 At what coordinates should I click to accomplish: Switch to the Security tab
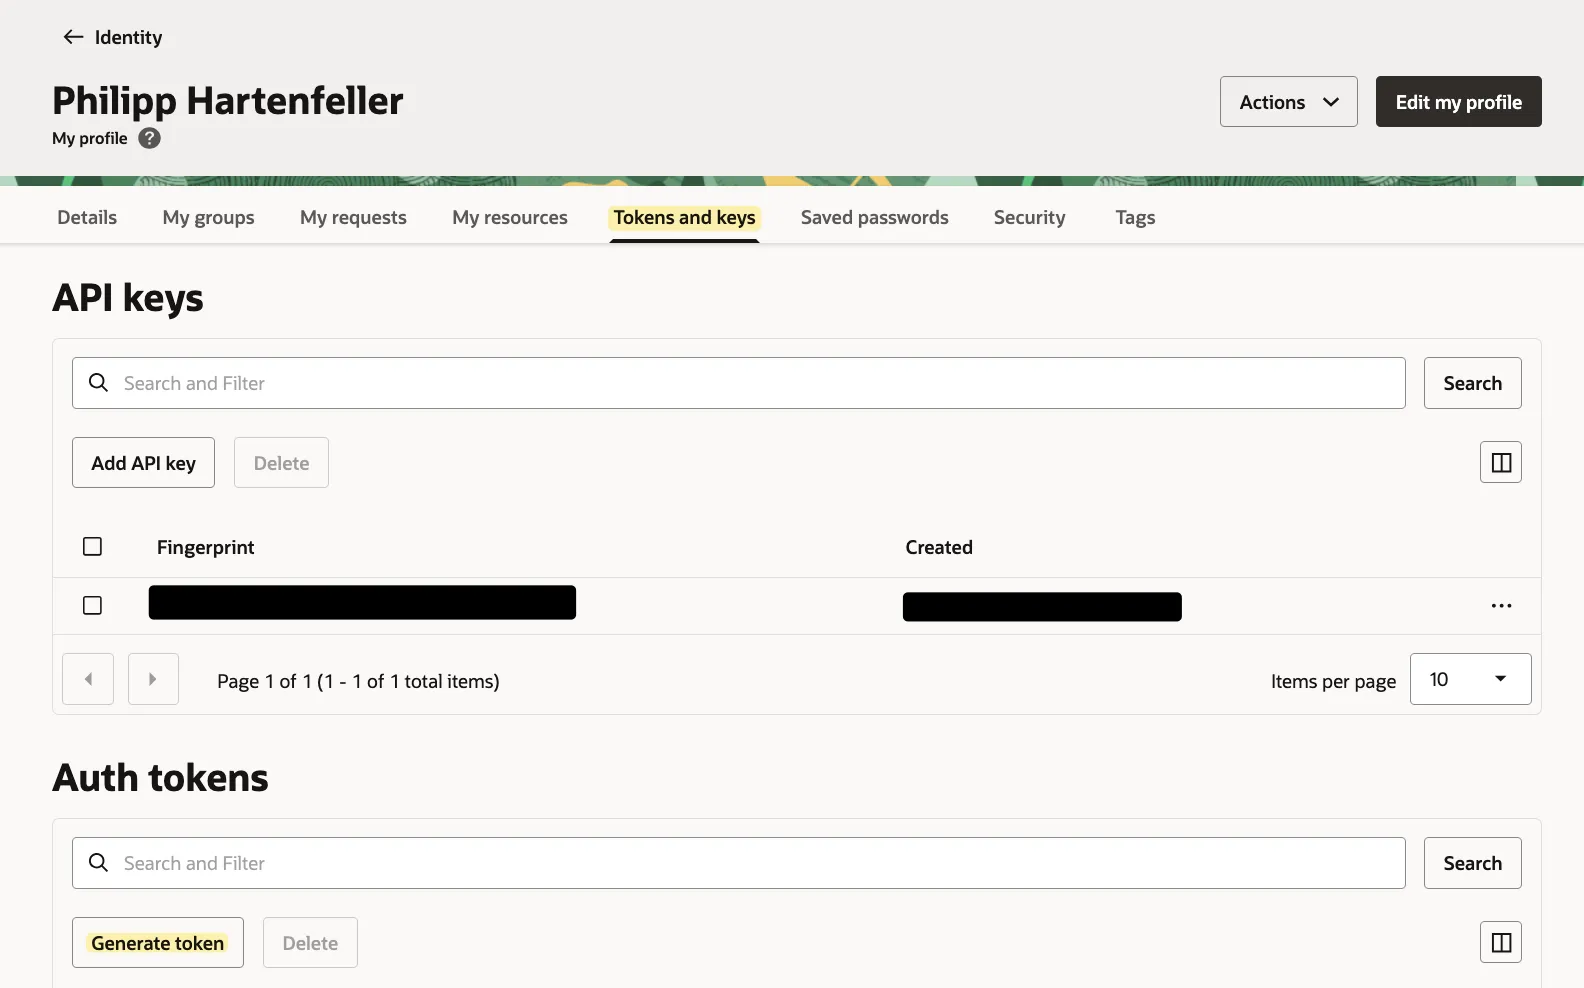1029,217
